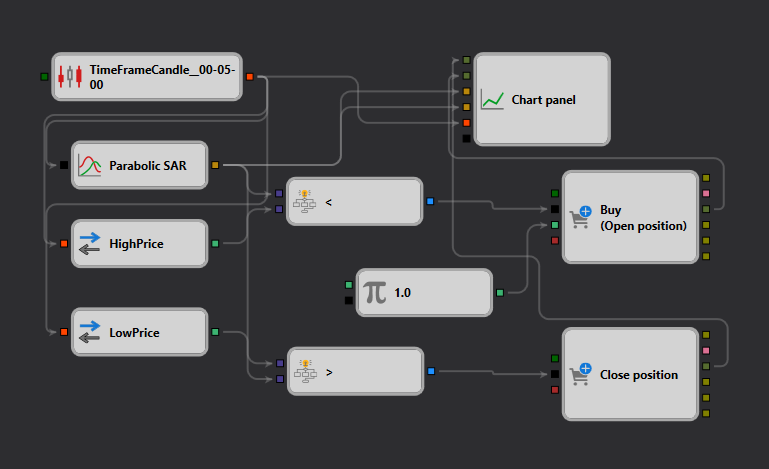769x469 pixels.
Task: Click the LowPrice arrows icon
Action: point(89,332)
